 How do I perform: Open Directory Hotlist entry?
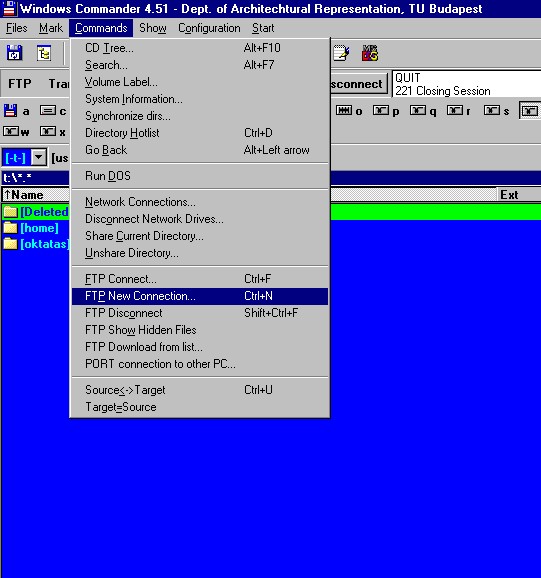pos(200,133)
